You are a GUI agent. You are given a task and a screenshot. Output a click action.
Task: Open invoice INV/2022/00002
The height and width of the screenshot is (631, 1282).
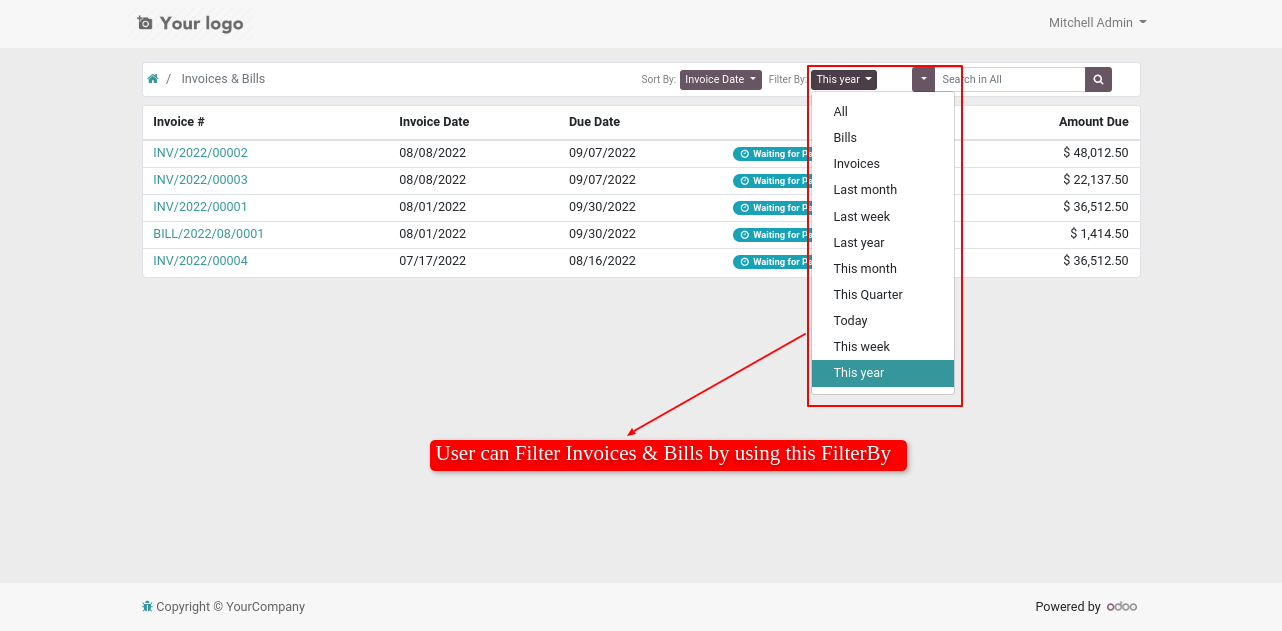point(200,153)
